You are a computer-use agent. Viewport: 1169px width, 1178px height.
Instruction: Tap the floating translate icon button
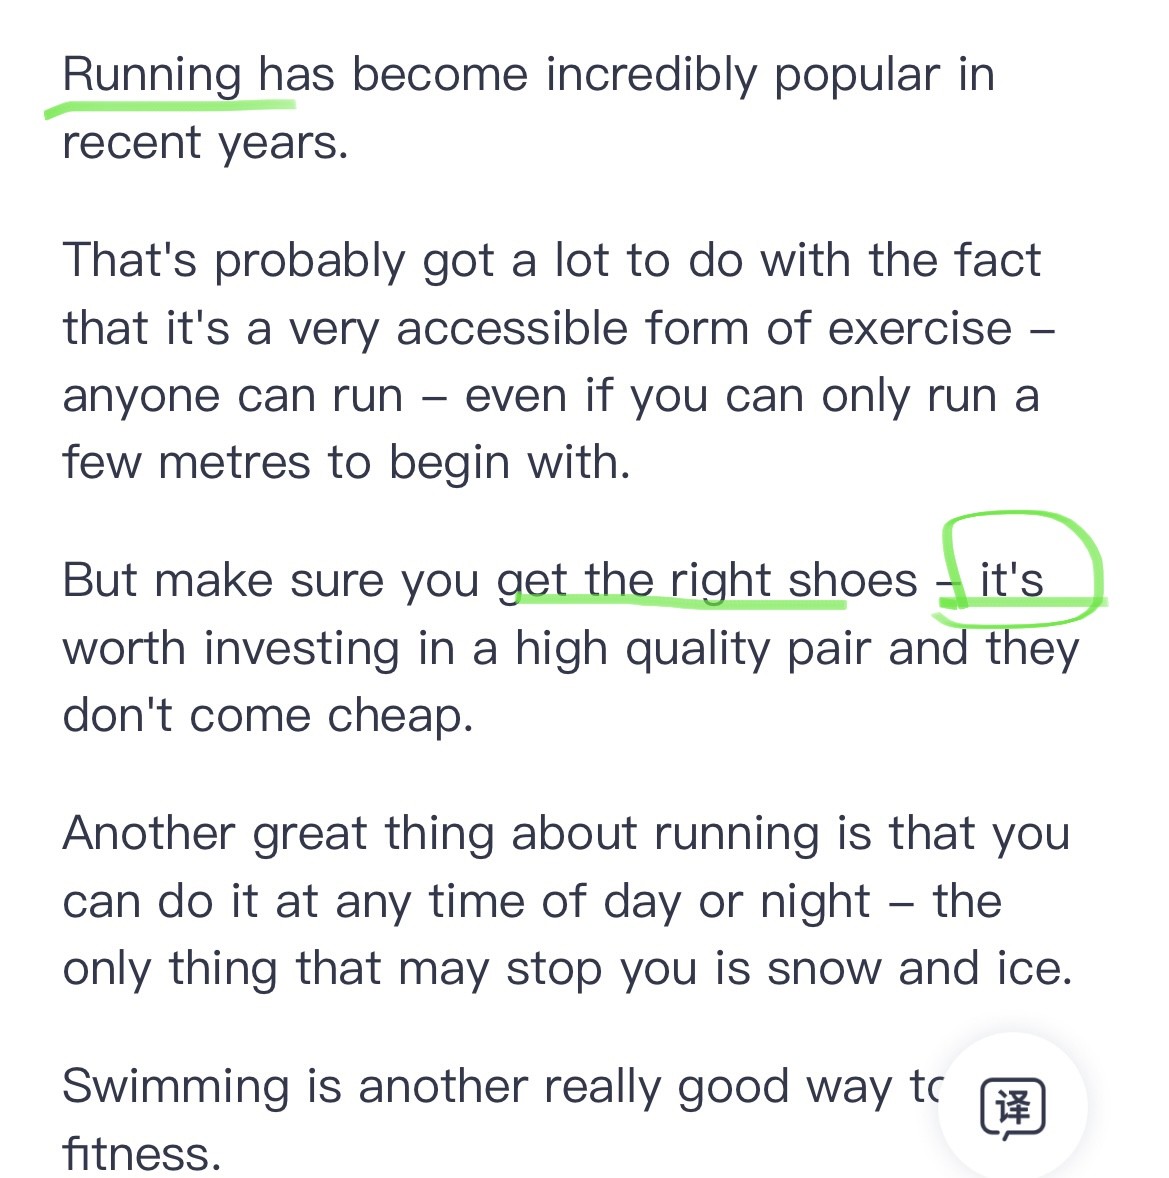coord(1012,1107)
